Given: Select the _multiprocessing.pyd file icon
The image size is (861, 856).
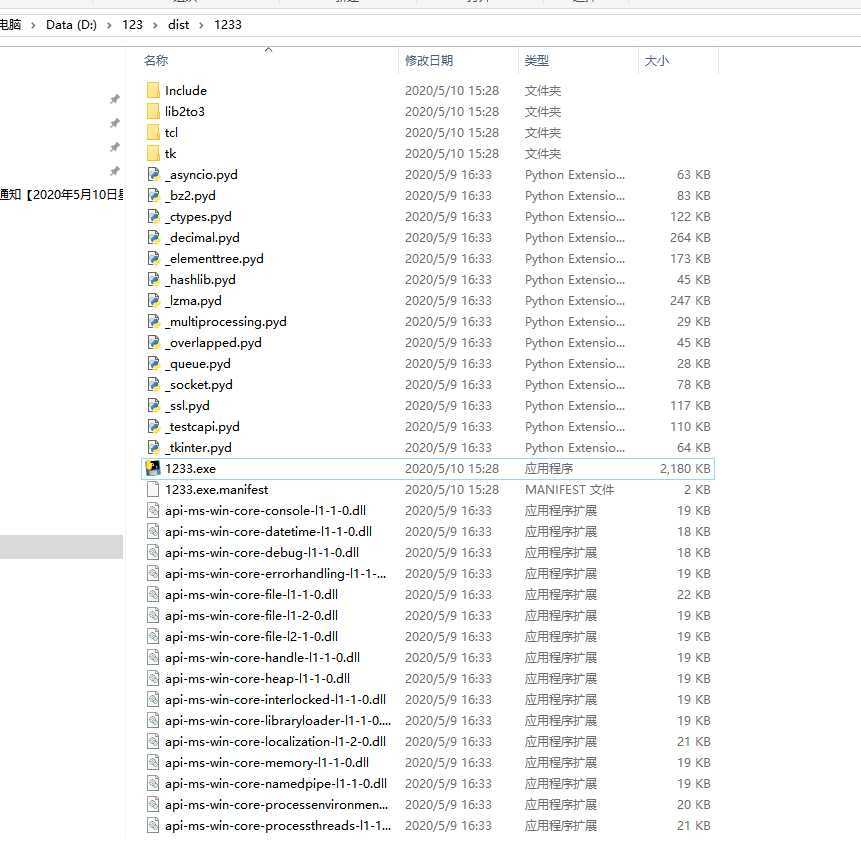Looking at the screenshot, I should point(153,321).
